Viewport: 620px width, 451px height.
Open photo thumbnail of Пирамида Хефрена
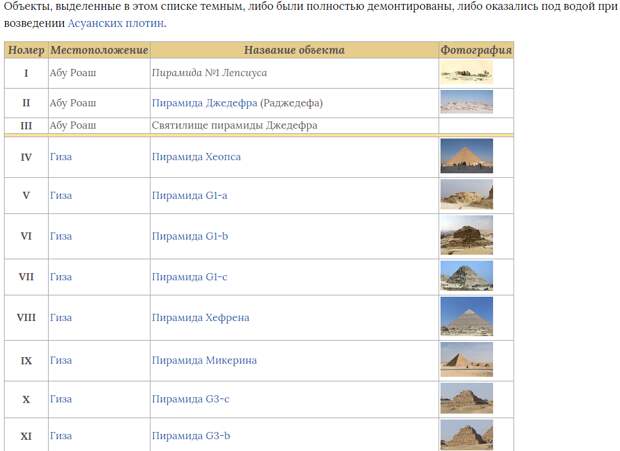click(467, 317)
